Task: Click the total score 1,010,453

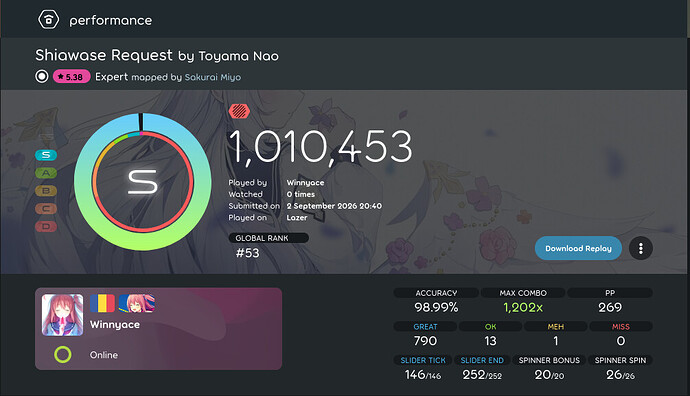Action: click(321, 147)
